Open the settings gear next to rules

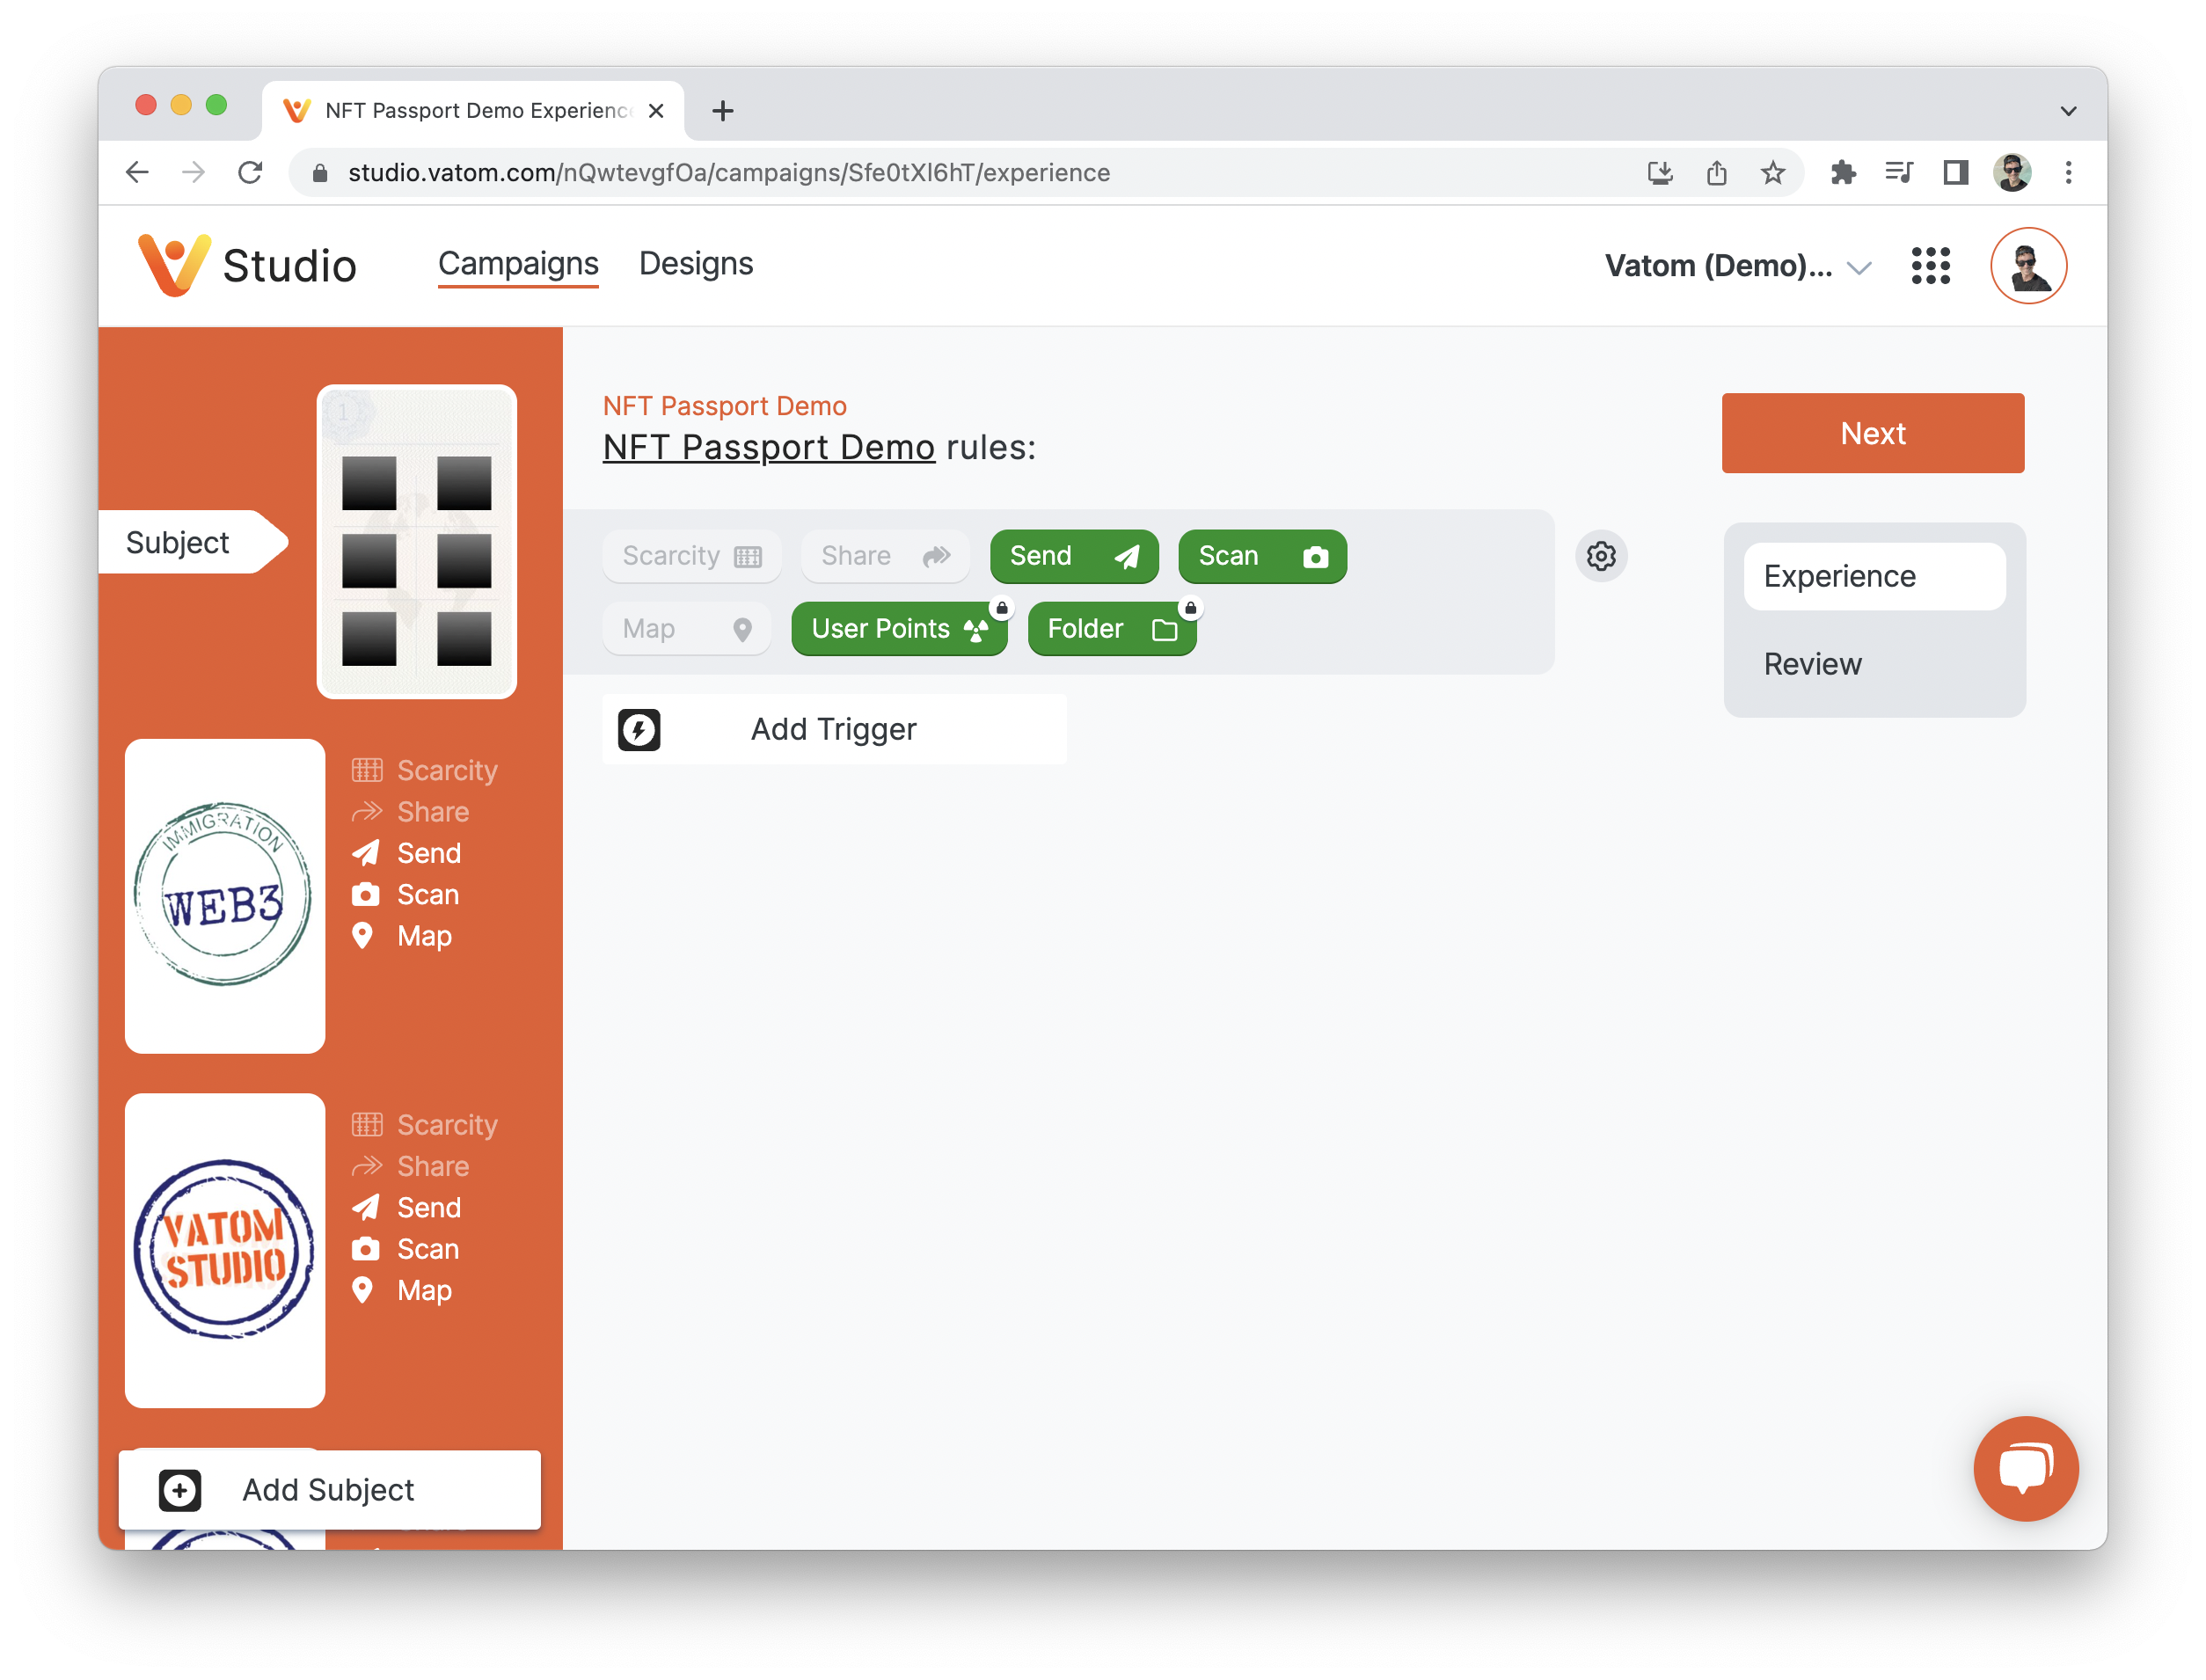coord(1601,556)
